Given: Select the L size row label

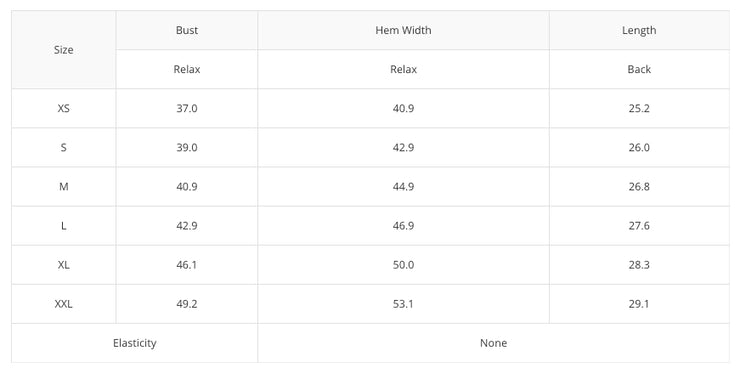Looking at the screenshot, I should coord(63,226).
